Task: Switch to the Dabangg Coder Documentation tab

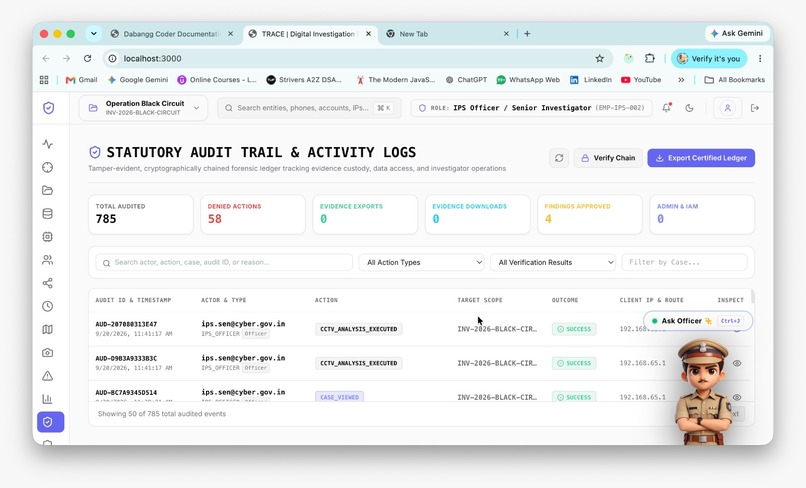Action: [x=171, y=34]
